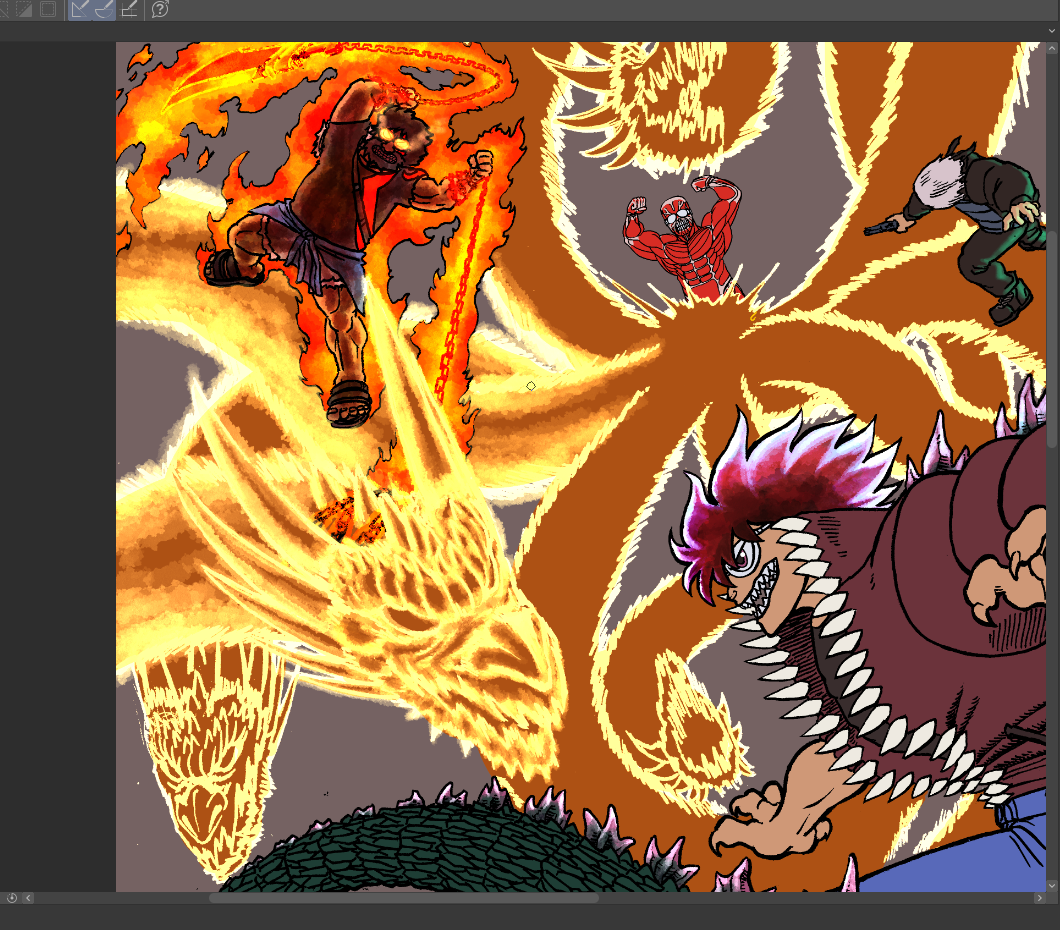Click the reset rotation dial icon

(x=11, y=898)
